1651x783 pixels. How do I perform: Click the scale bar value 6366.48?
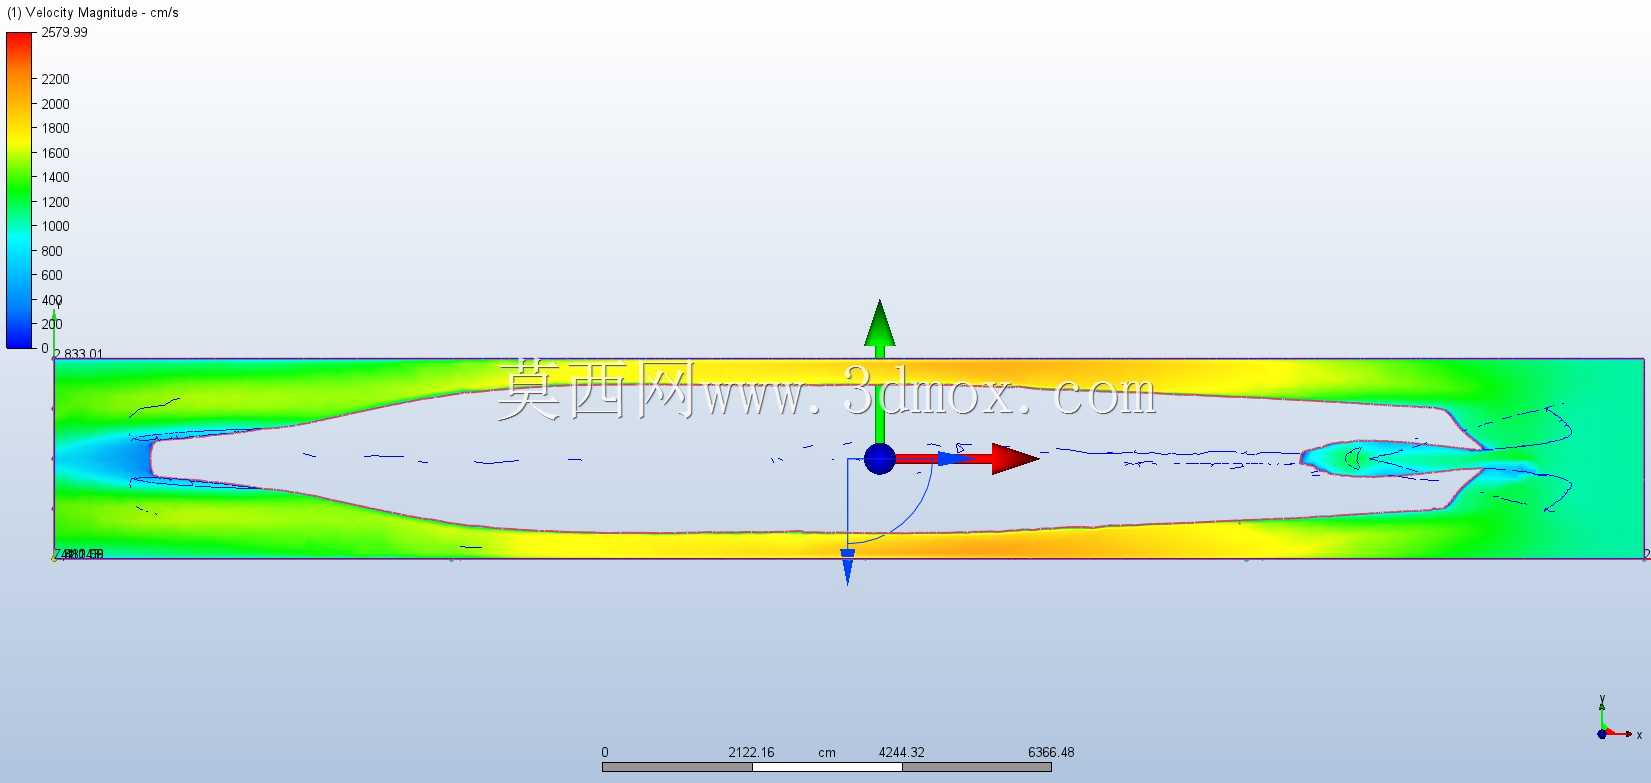(x=1051, y=752)
